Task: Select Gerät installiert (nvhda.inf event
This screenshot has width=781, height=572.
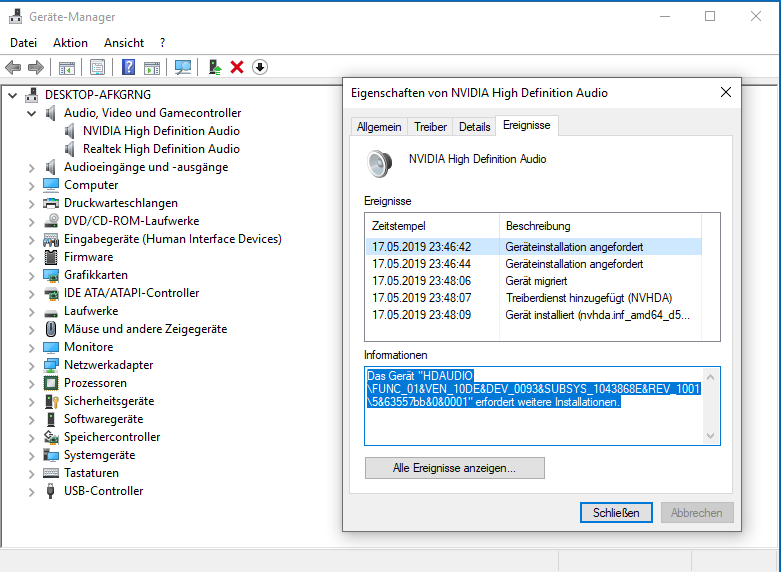Action: (533, 314)
